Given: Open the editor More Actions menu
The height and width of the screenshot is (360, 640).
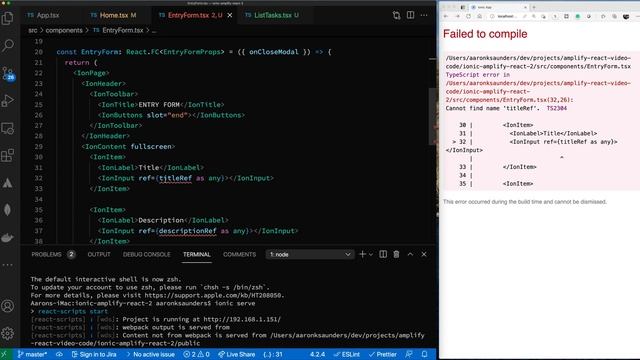Looking at the screenshot, I should click(424, 16).
